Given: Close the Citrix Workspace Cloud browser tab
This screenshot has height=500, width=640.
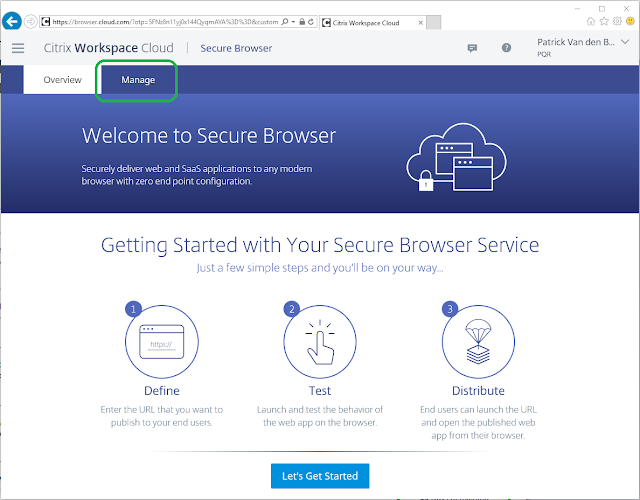Looking at the screenshot, I should click(x=420, y=23).
